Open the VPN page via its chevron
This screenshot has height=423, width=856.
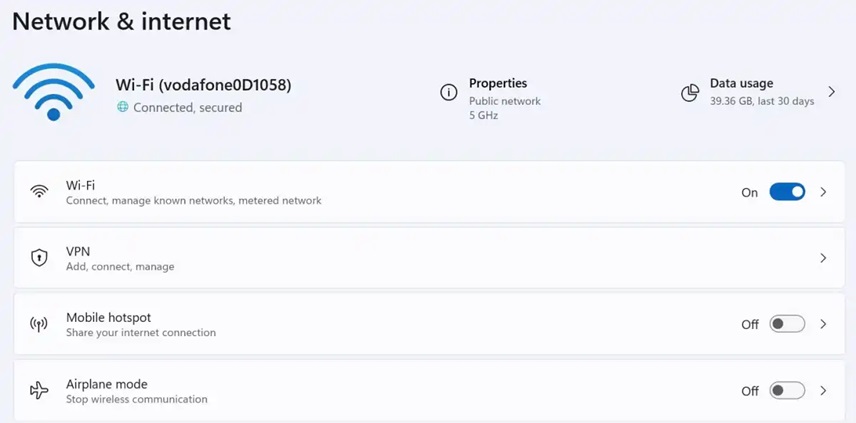(x=823, y=258)
